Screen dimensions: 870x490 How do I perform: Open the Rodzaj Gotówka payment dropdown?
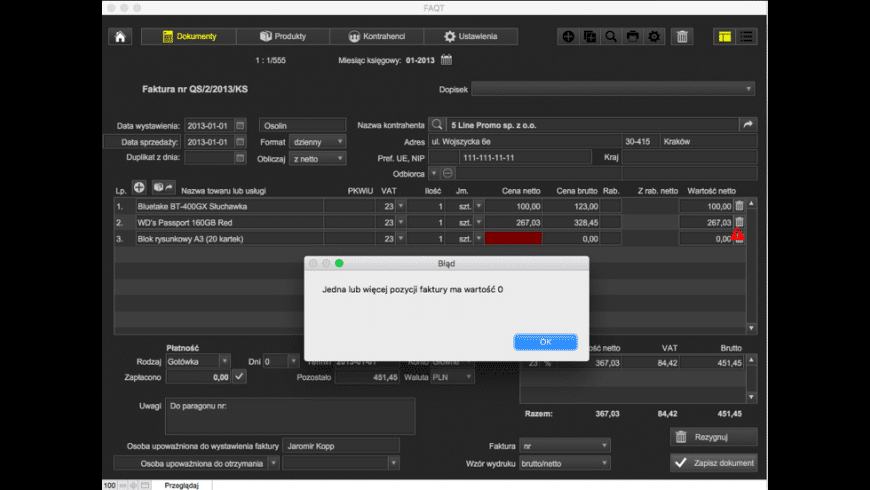point(199,361)
